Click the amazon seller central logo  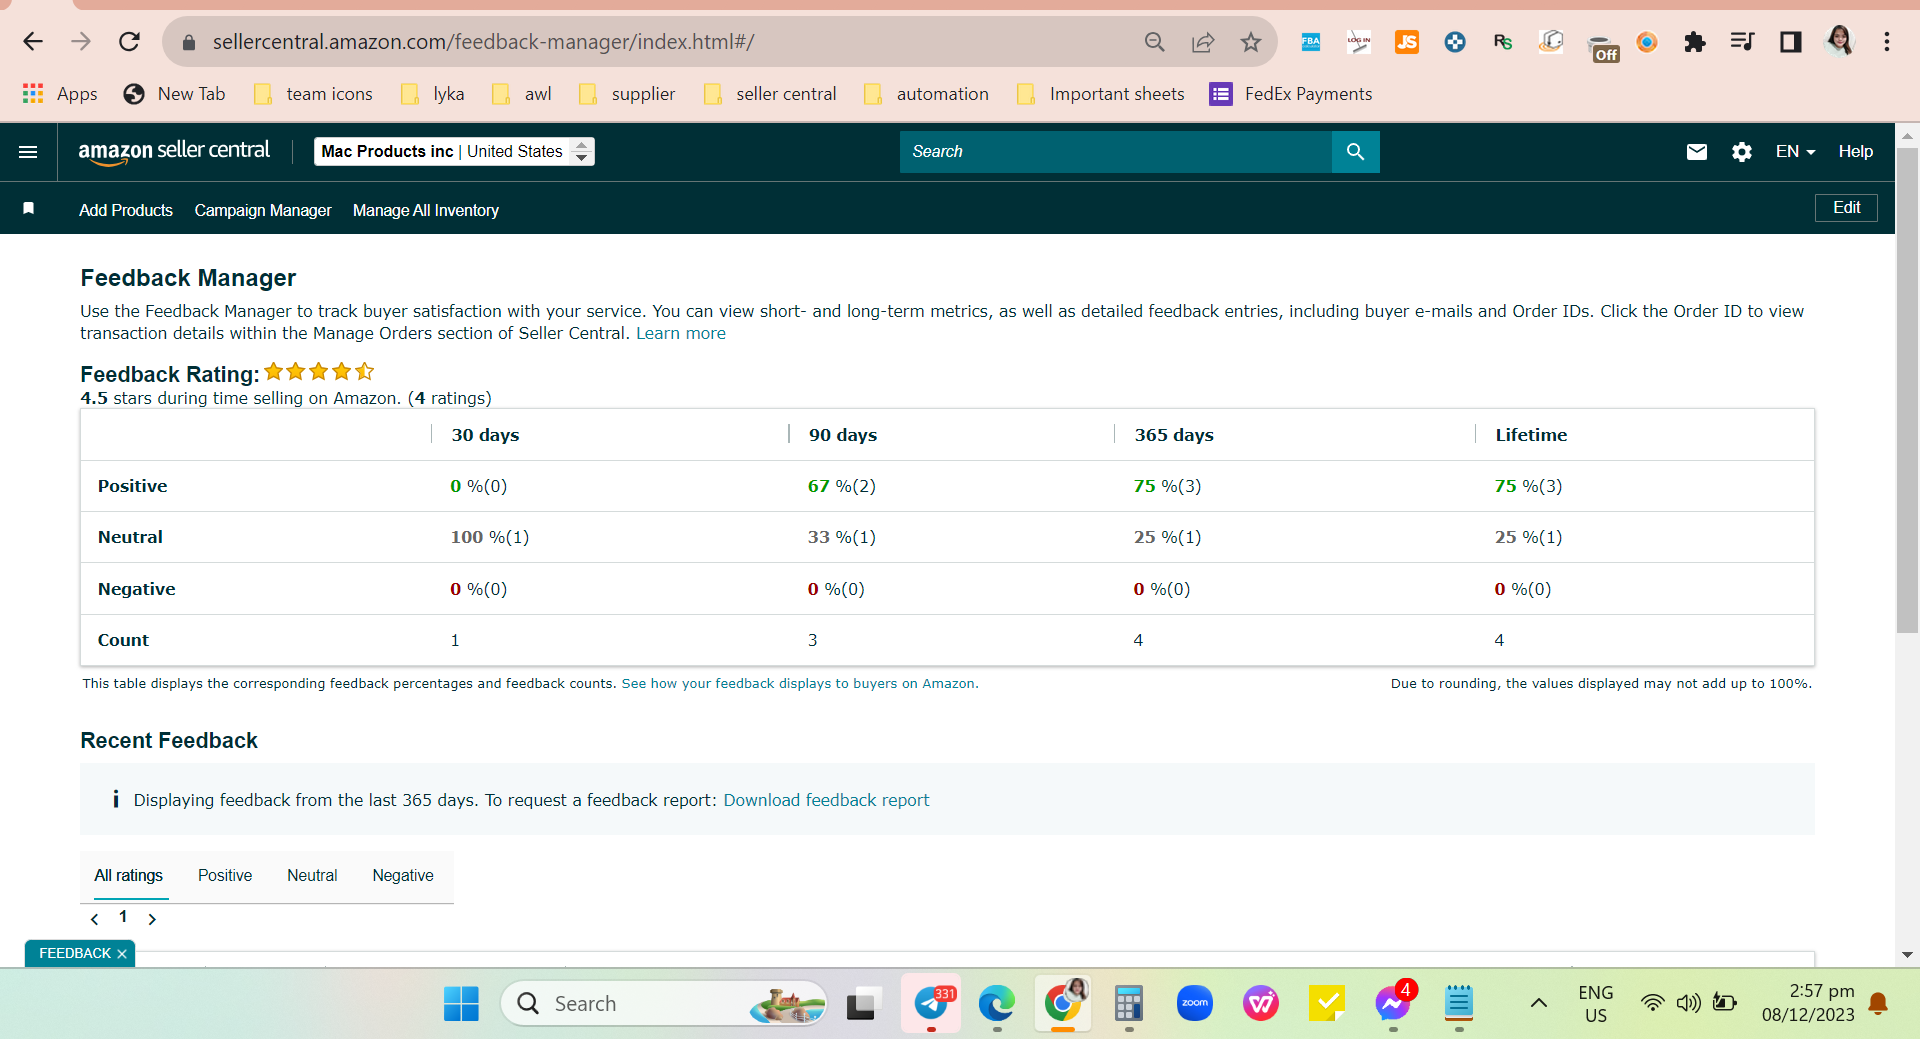(174, 151)
